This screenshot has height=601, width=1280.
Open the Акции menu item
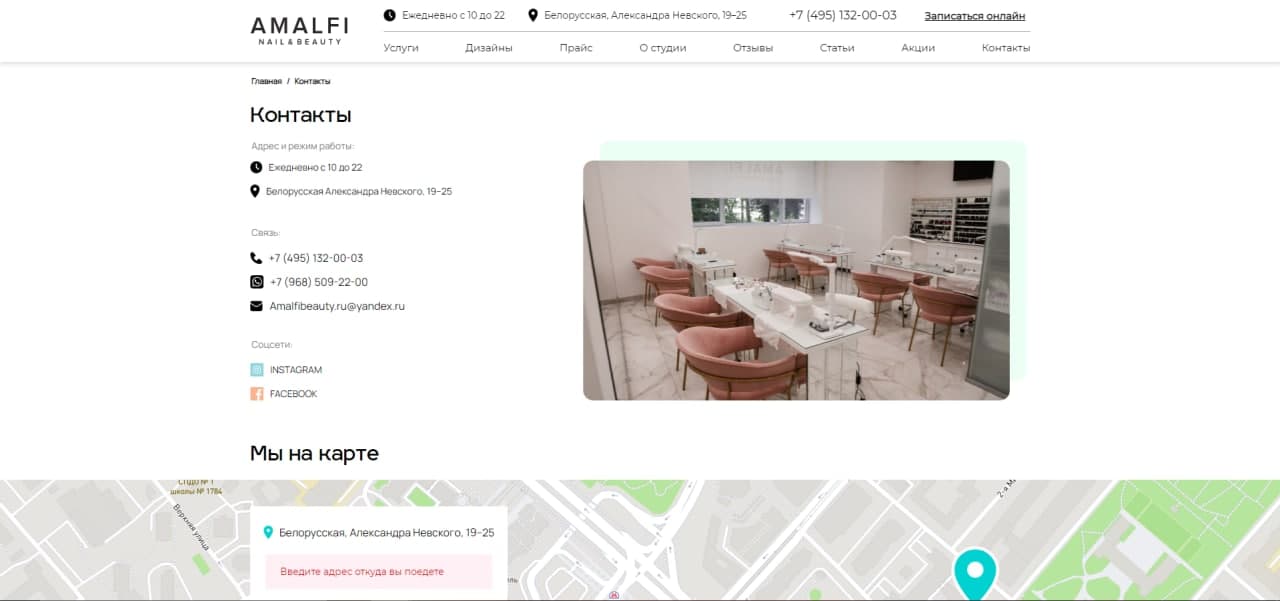pyautogui.click(x=918, y=48)
